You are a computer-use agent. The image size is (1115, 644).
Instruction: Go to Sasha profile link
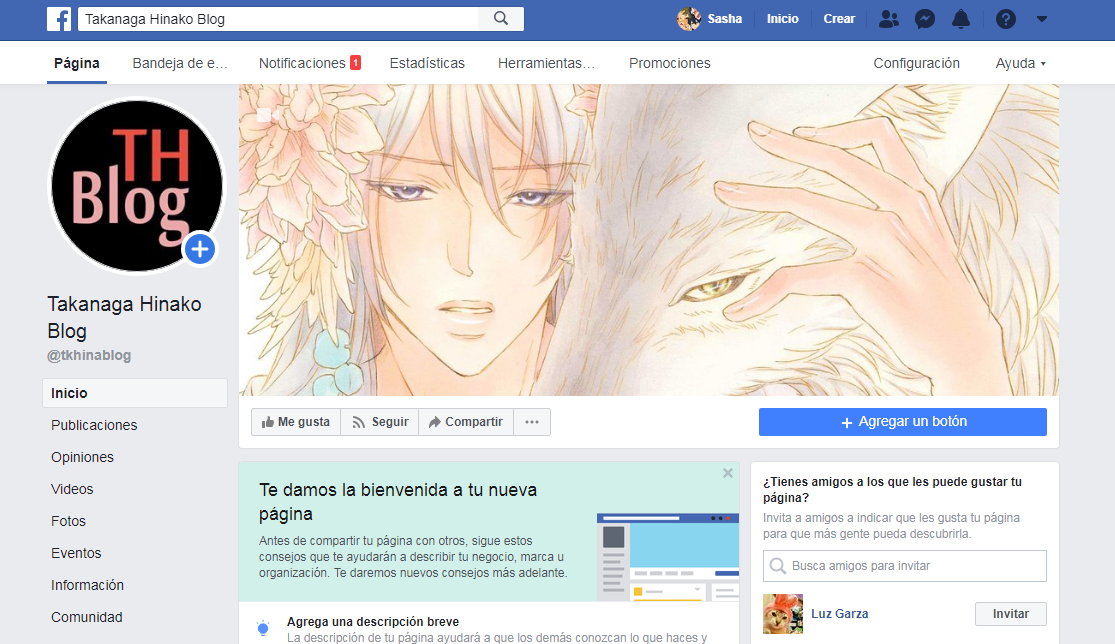(725, 19)
